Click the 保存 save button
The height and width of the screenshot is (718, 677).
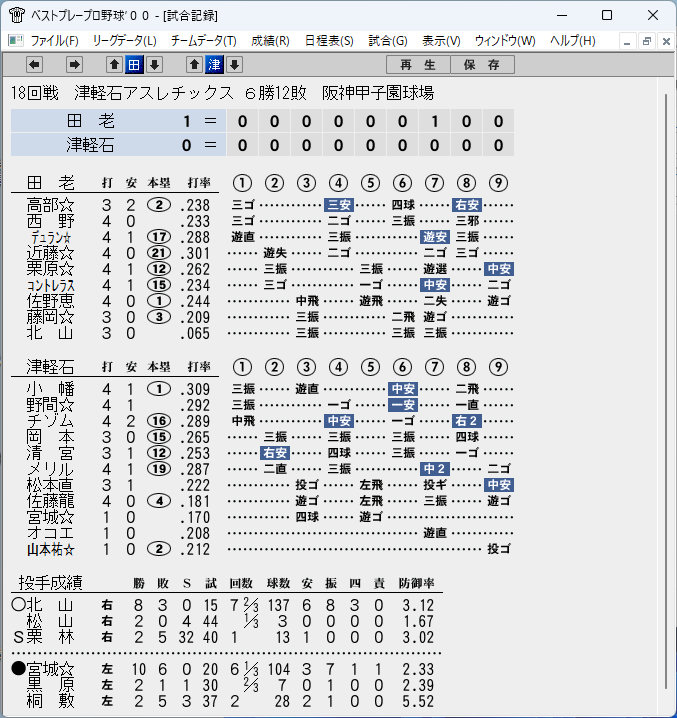[x=482, y=65]
